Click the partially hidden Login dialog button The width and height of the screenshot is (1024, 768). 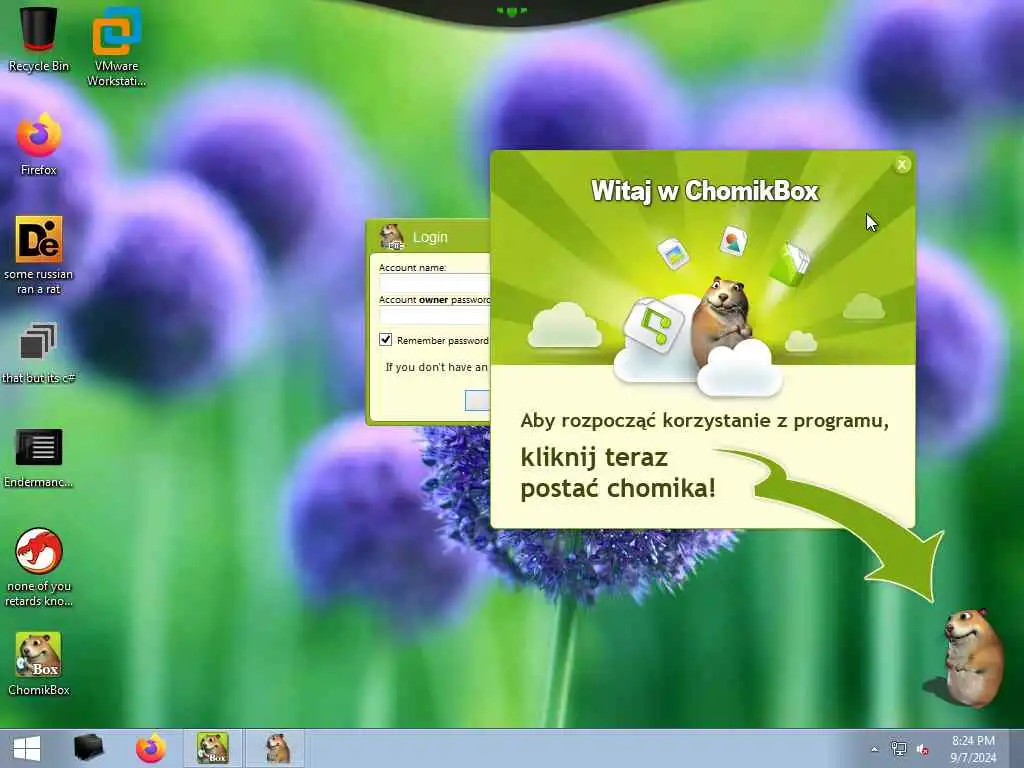pyautogui.click(x=477, y=400)
